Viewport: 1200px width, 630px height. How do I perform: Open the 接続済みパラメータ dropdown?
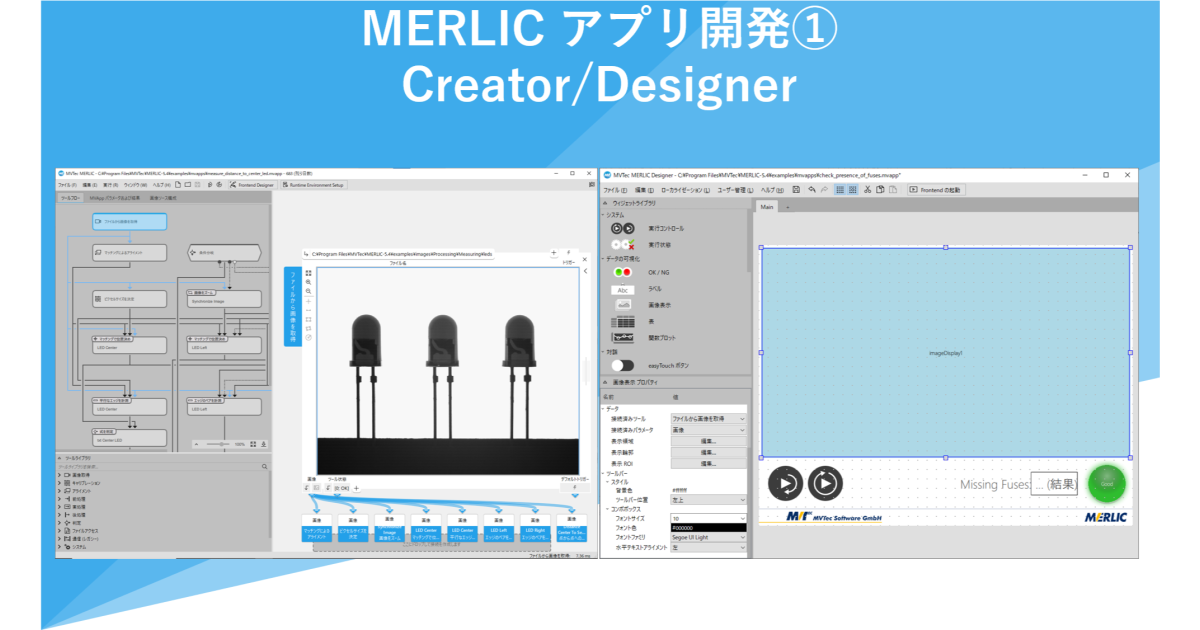(708, 430)
